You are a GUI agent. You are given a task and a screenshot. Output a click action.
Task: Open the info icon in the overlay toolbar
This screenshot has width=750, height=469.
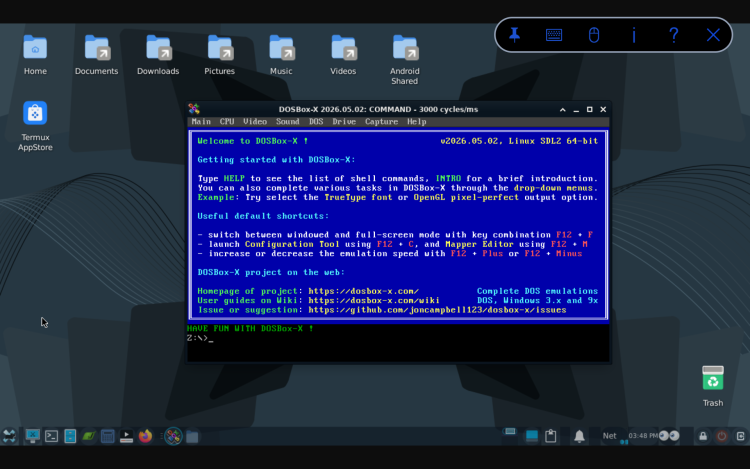click(x=634, y=35)
